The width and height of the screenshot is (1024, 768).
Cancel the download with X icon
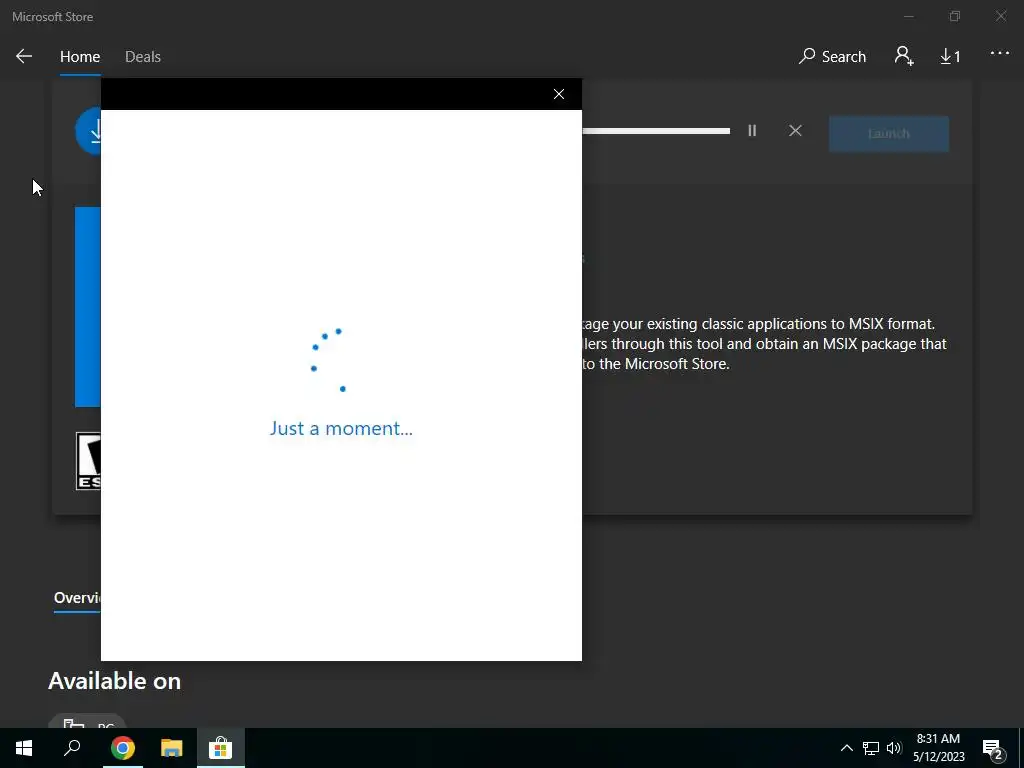click(x=795, y=131)
